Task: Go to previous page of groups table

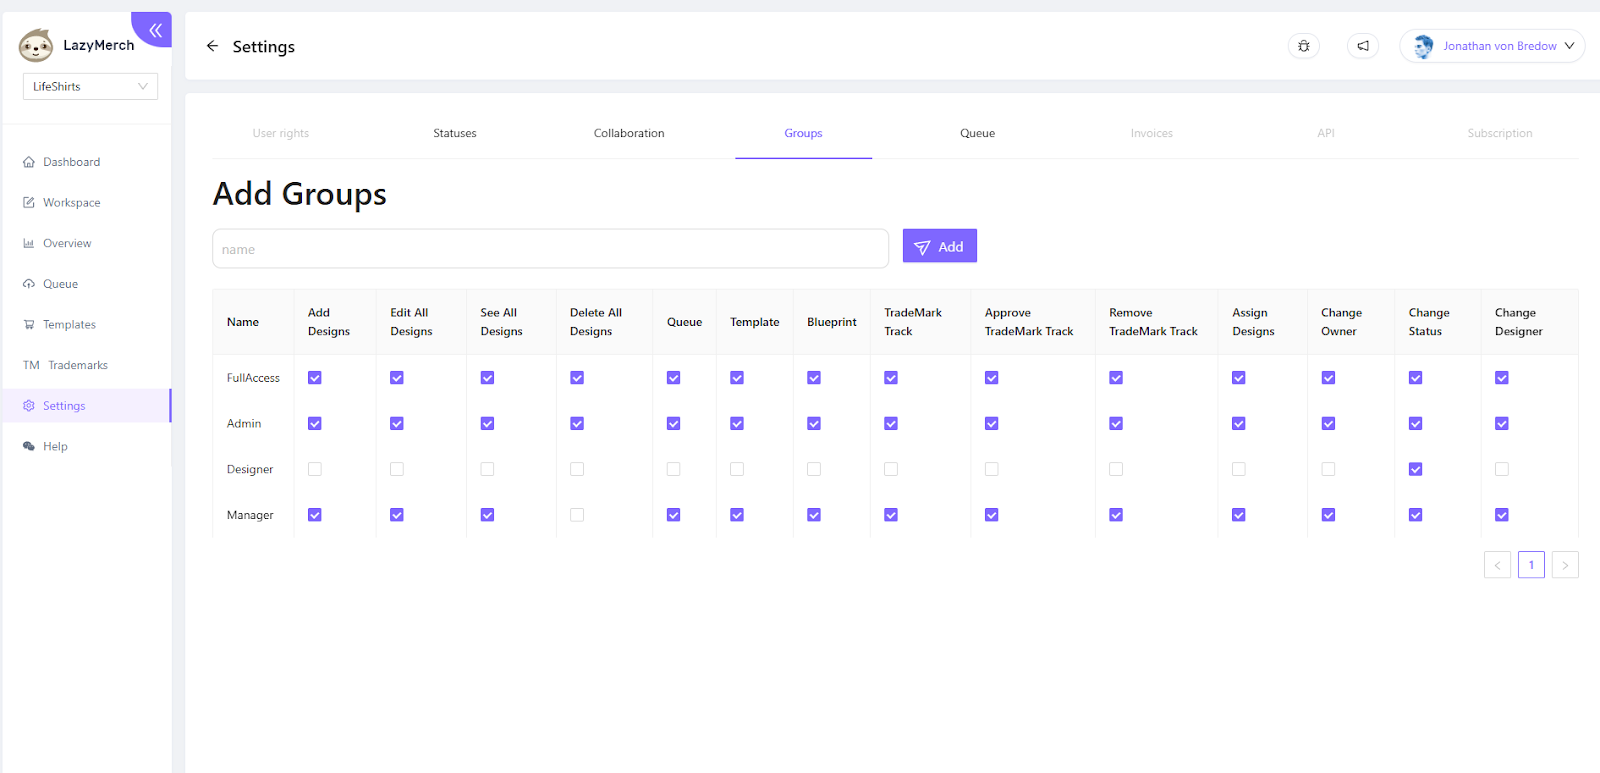Action: pyautogui.click(x=1497, y=565)
